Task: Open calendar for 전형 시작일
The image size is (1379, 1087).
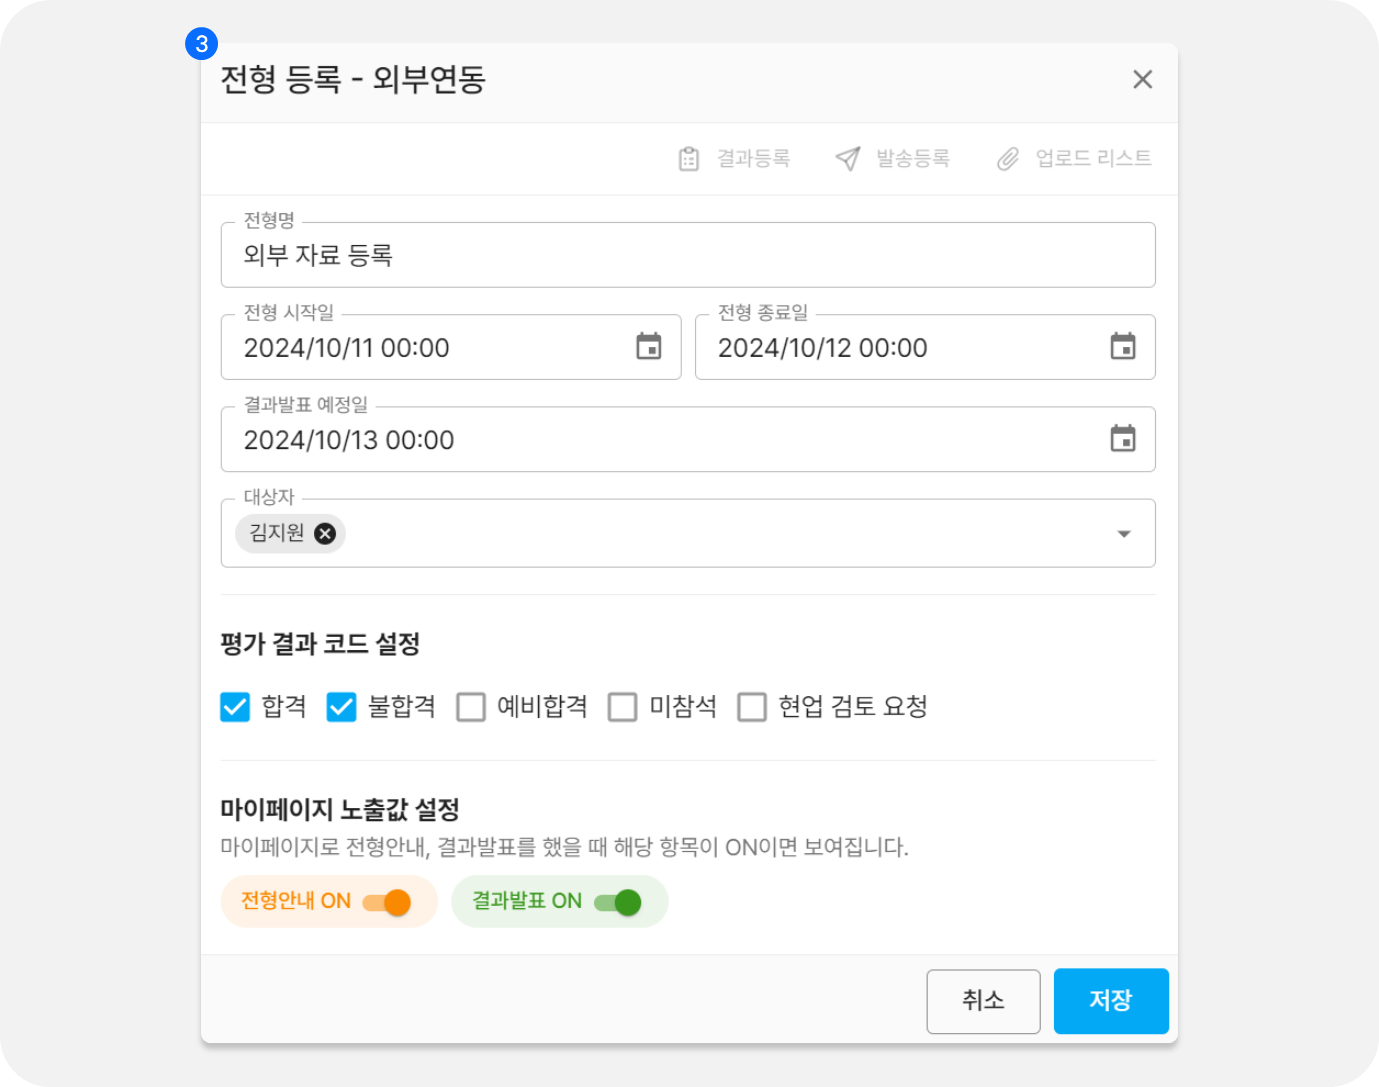Action: point(649,347)
